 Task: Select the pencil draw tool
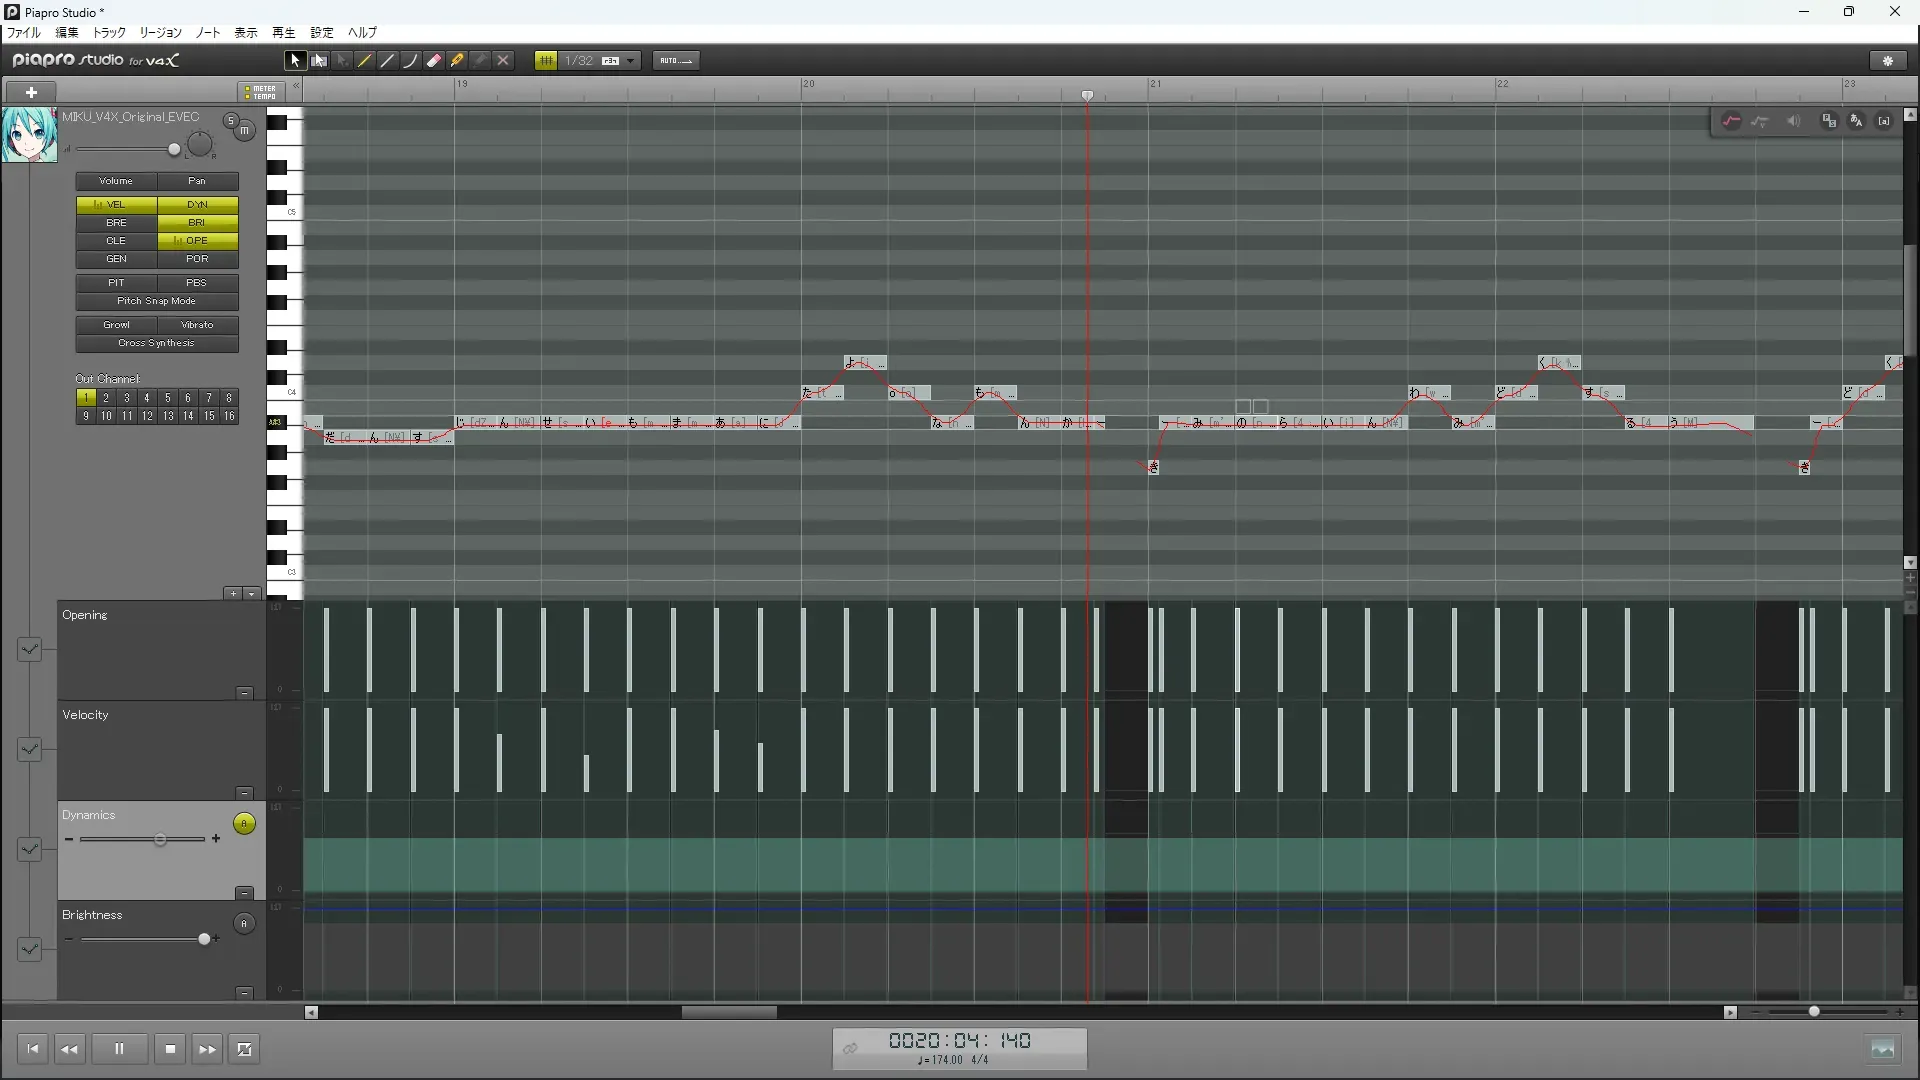click(365, 61)
